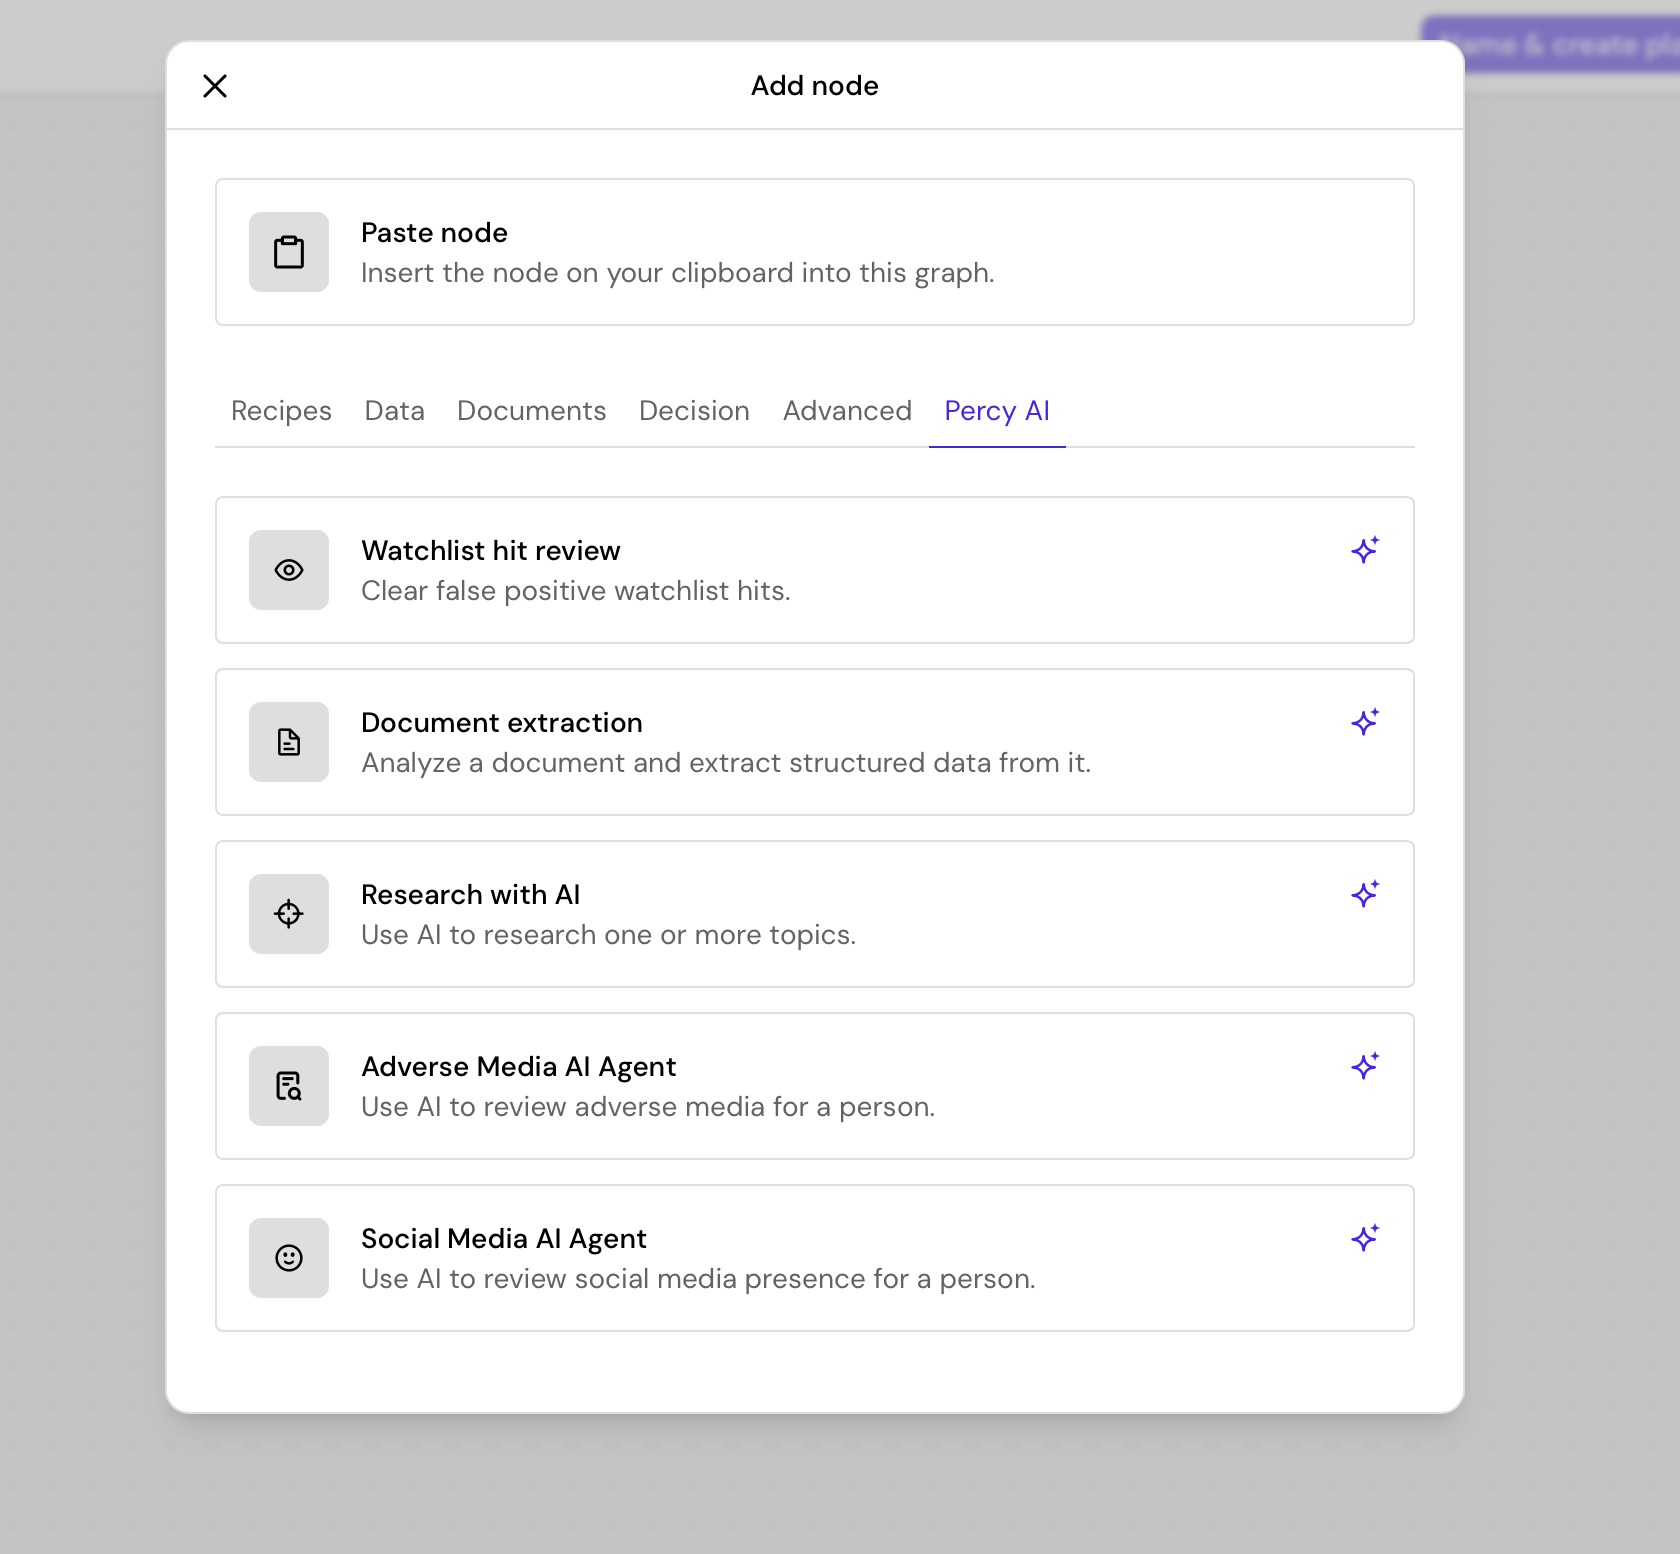The height and width of the screenshot is (1554, 1680).
Task: Click the Watchlist hit review eye icon
Action: tap(289, 570)
